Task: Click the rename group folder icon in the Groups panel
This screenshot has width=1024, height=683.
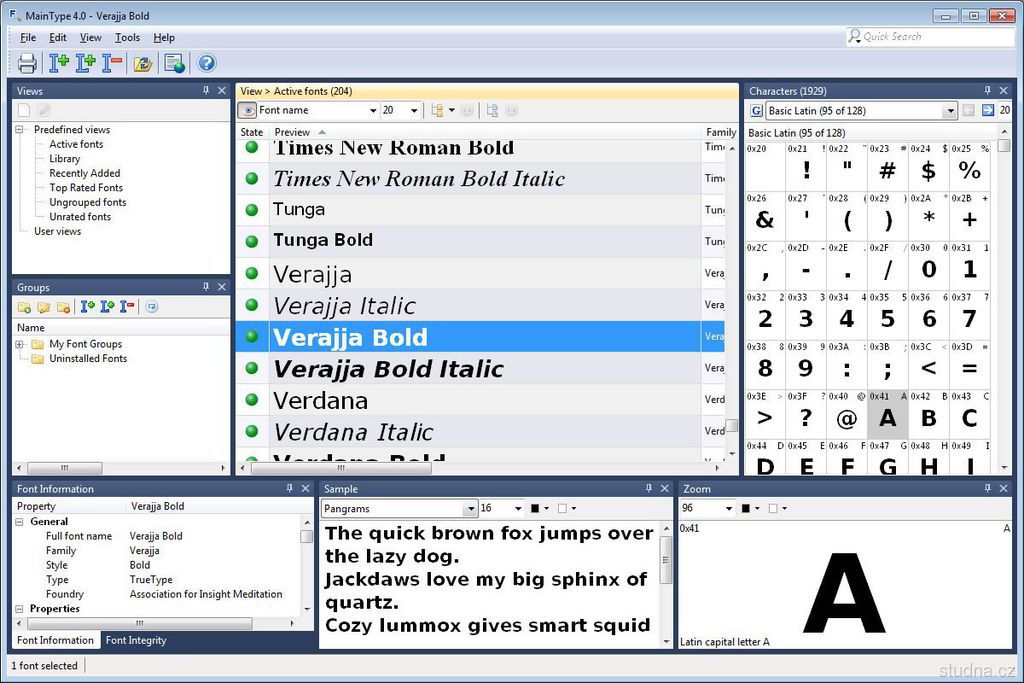Action: [44, 307]
